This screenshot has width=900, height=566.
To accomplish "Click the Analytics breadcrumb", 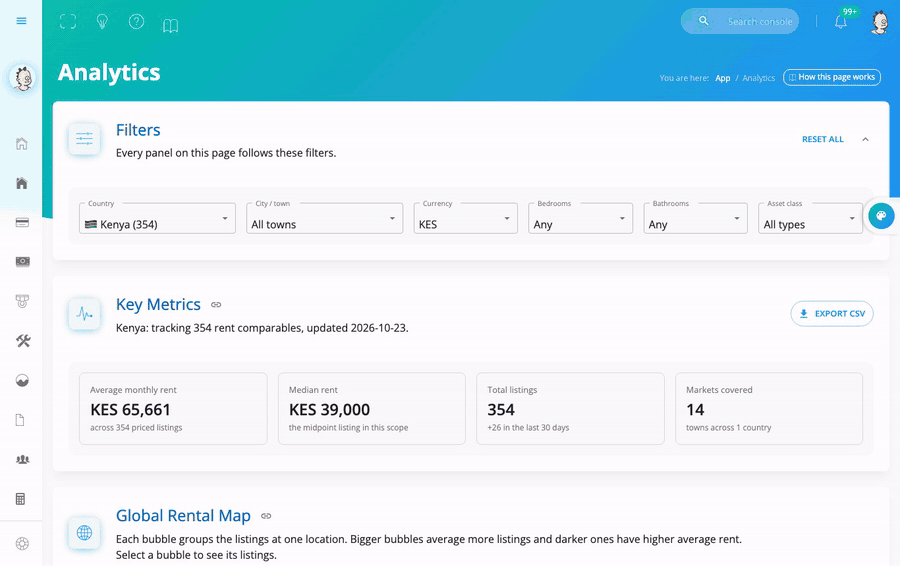I will [758, 78].
